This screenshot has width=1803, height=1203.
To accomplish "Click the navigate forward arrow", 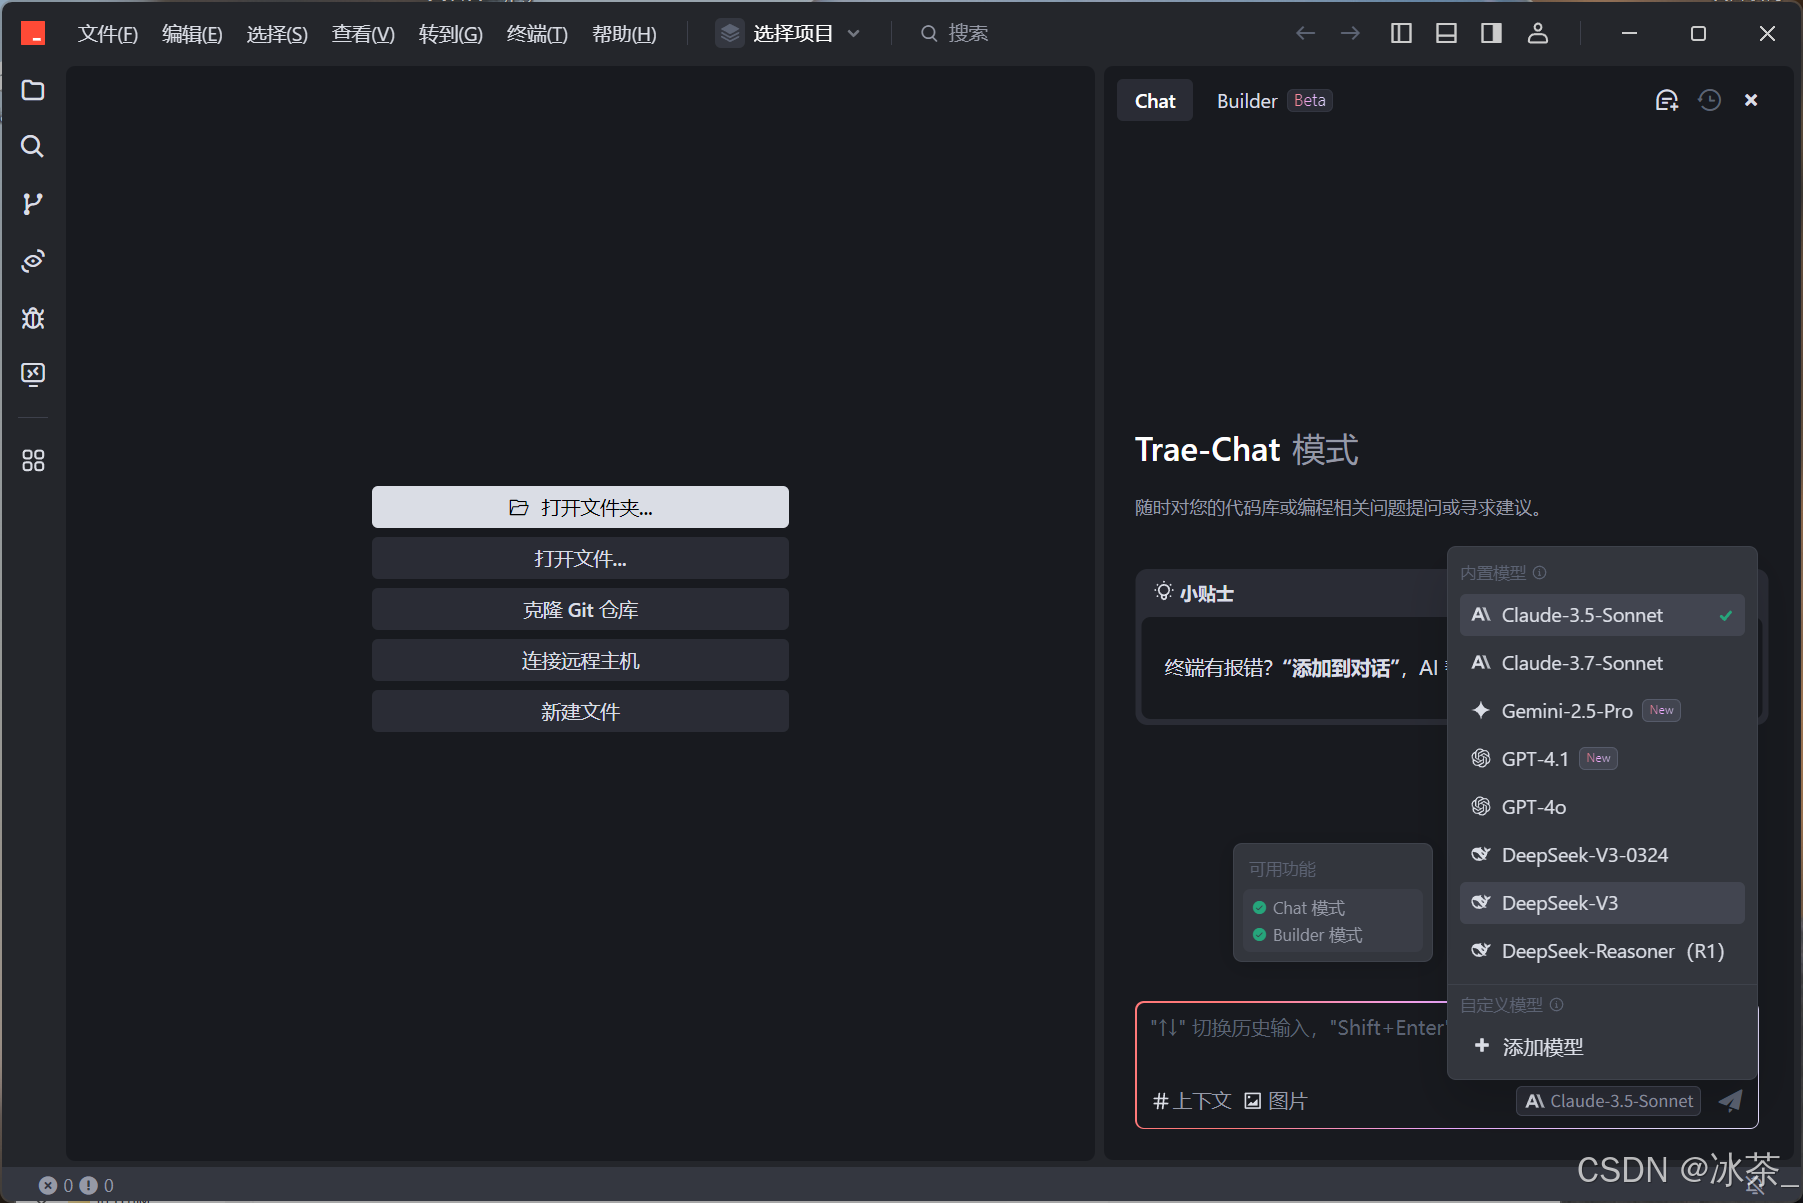I will [1350, 34].
